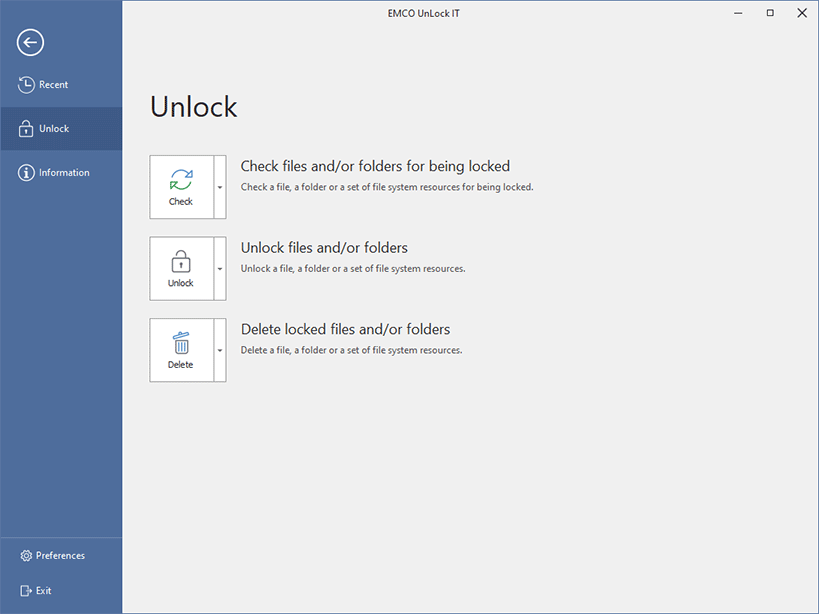Open the Information circle icon

(x=27, y=173)
